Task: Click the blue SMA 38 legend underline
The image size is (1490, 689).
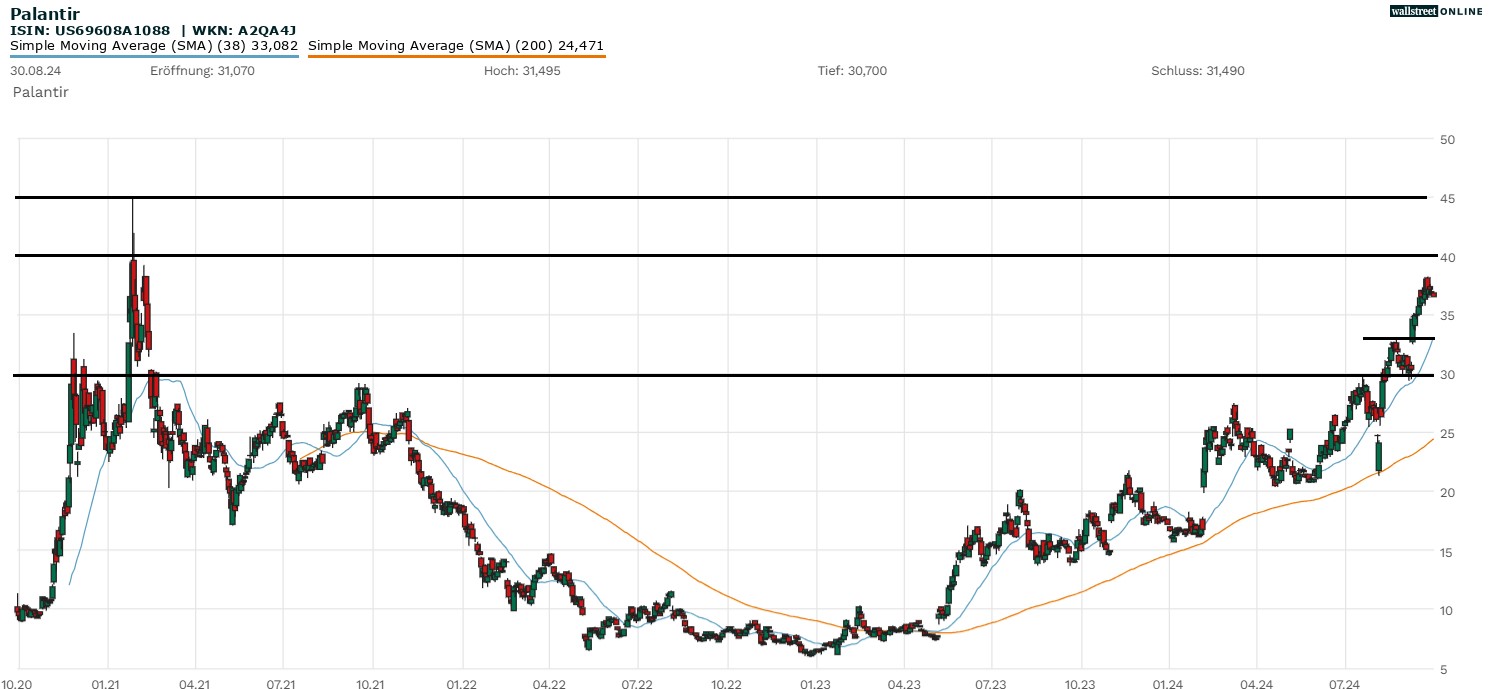Action: [154, 56]
